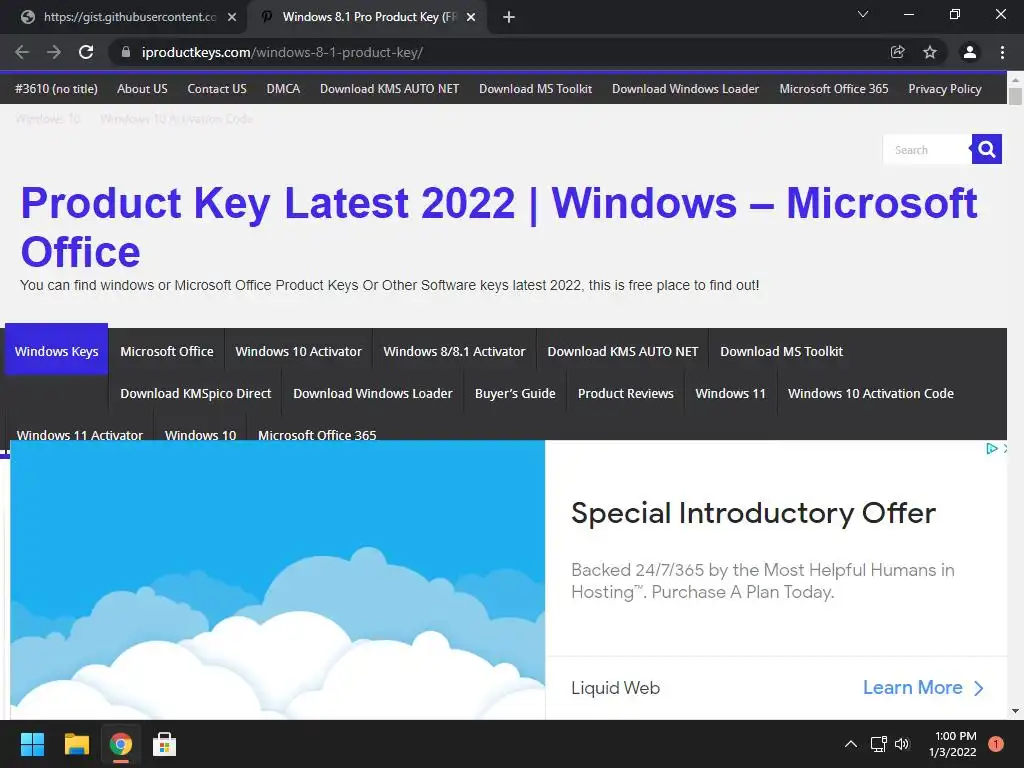Select the Microsoft Office menu item
The width and height of the screenshot is (1024, 768).
coord(167,351)
